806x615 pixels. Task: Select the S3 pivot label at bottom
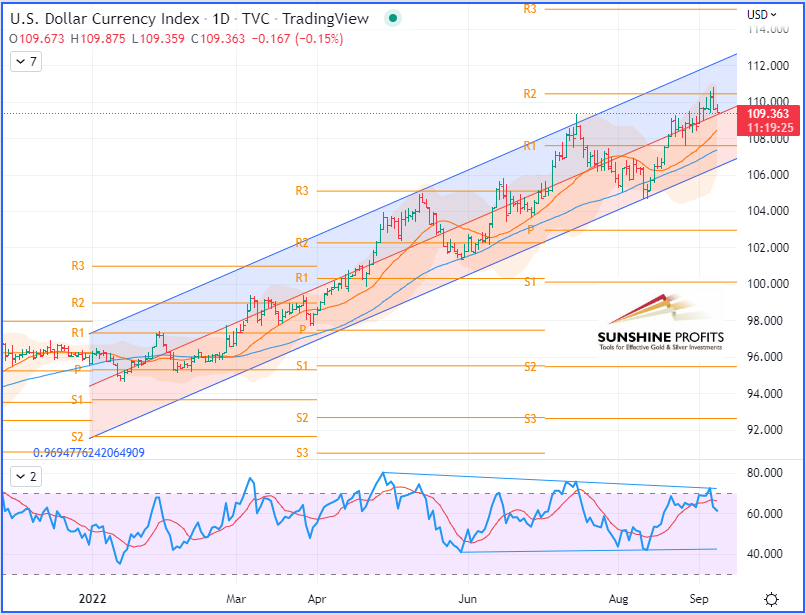point(302,453)
